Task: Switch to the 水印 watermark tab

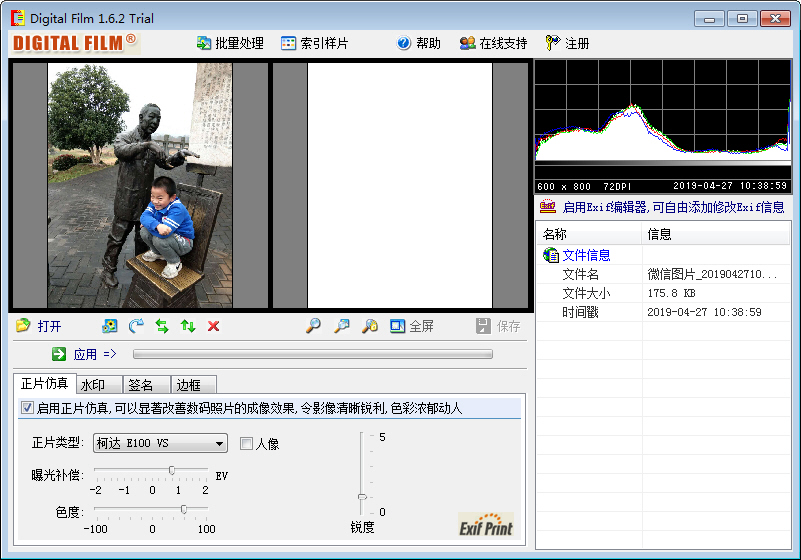Action: coord(93,385)
